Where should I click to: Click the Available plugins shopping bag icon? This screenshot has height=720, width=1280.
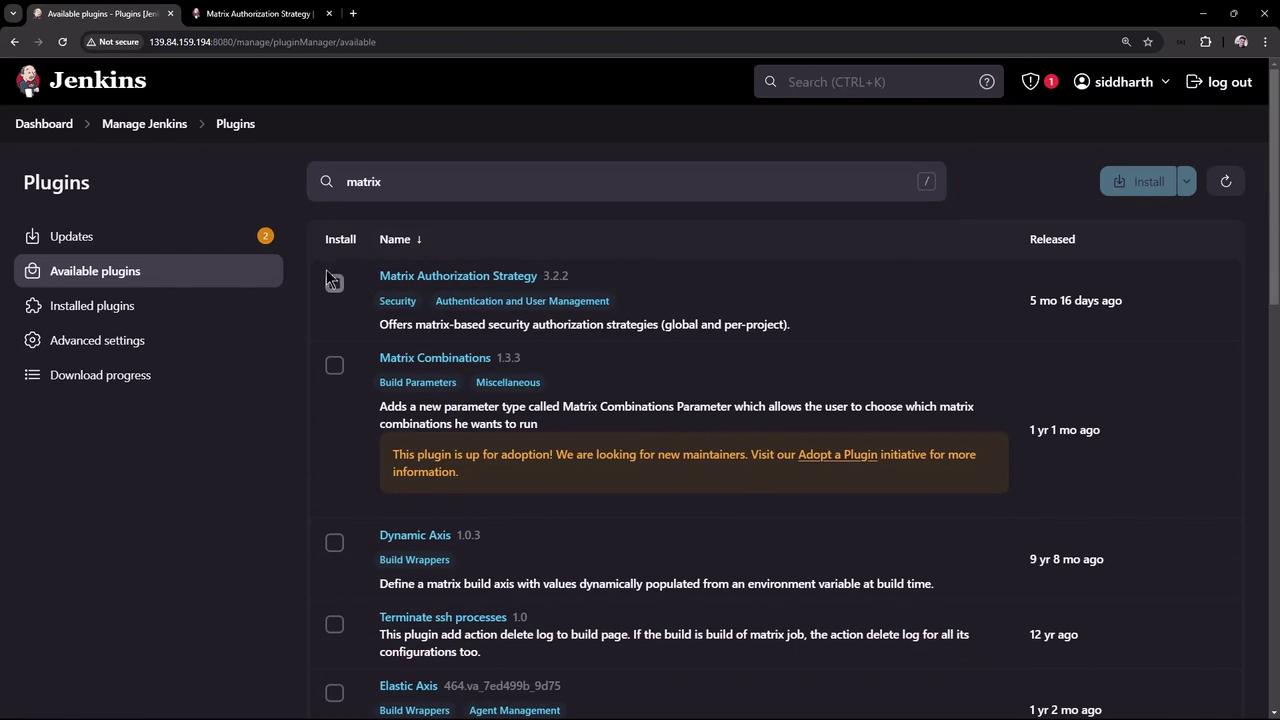(x=32, y=271)
